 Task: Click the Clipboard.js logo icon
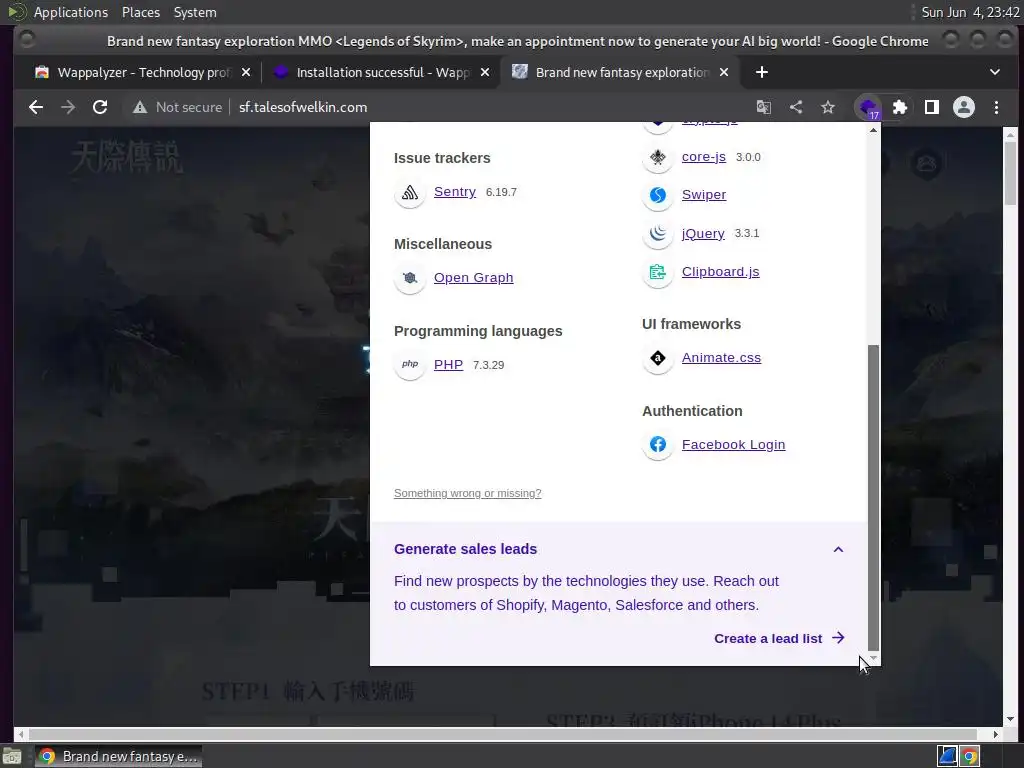658,272
